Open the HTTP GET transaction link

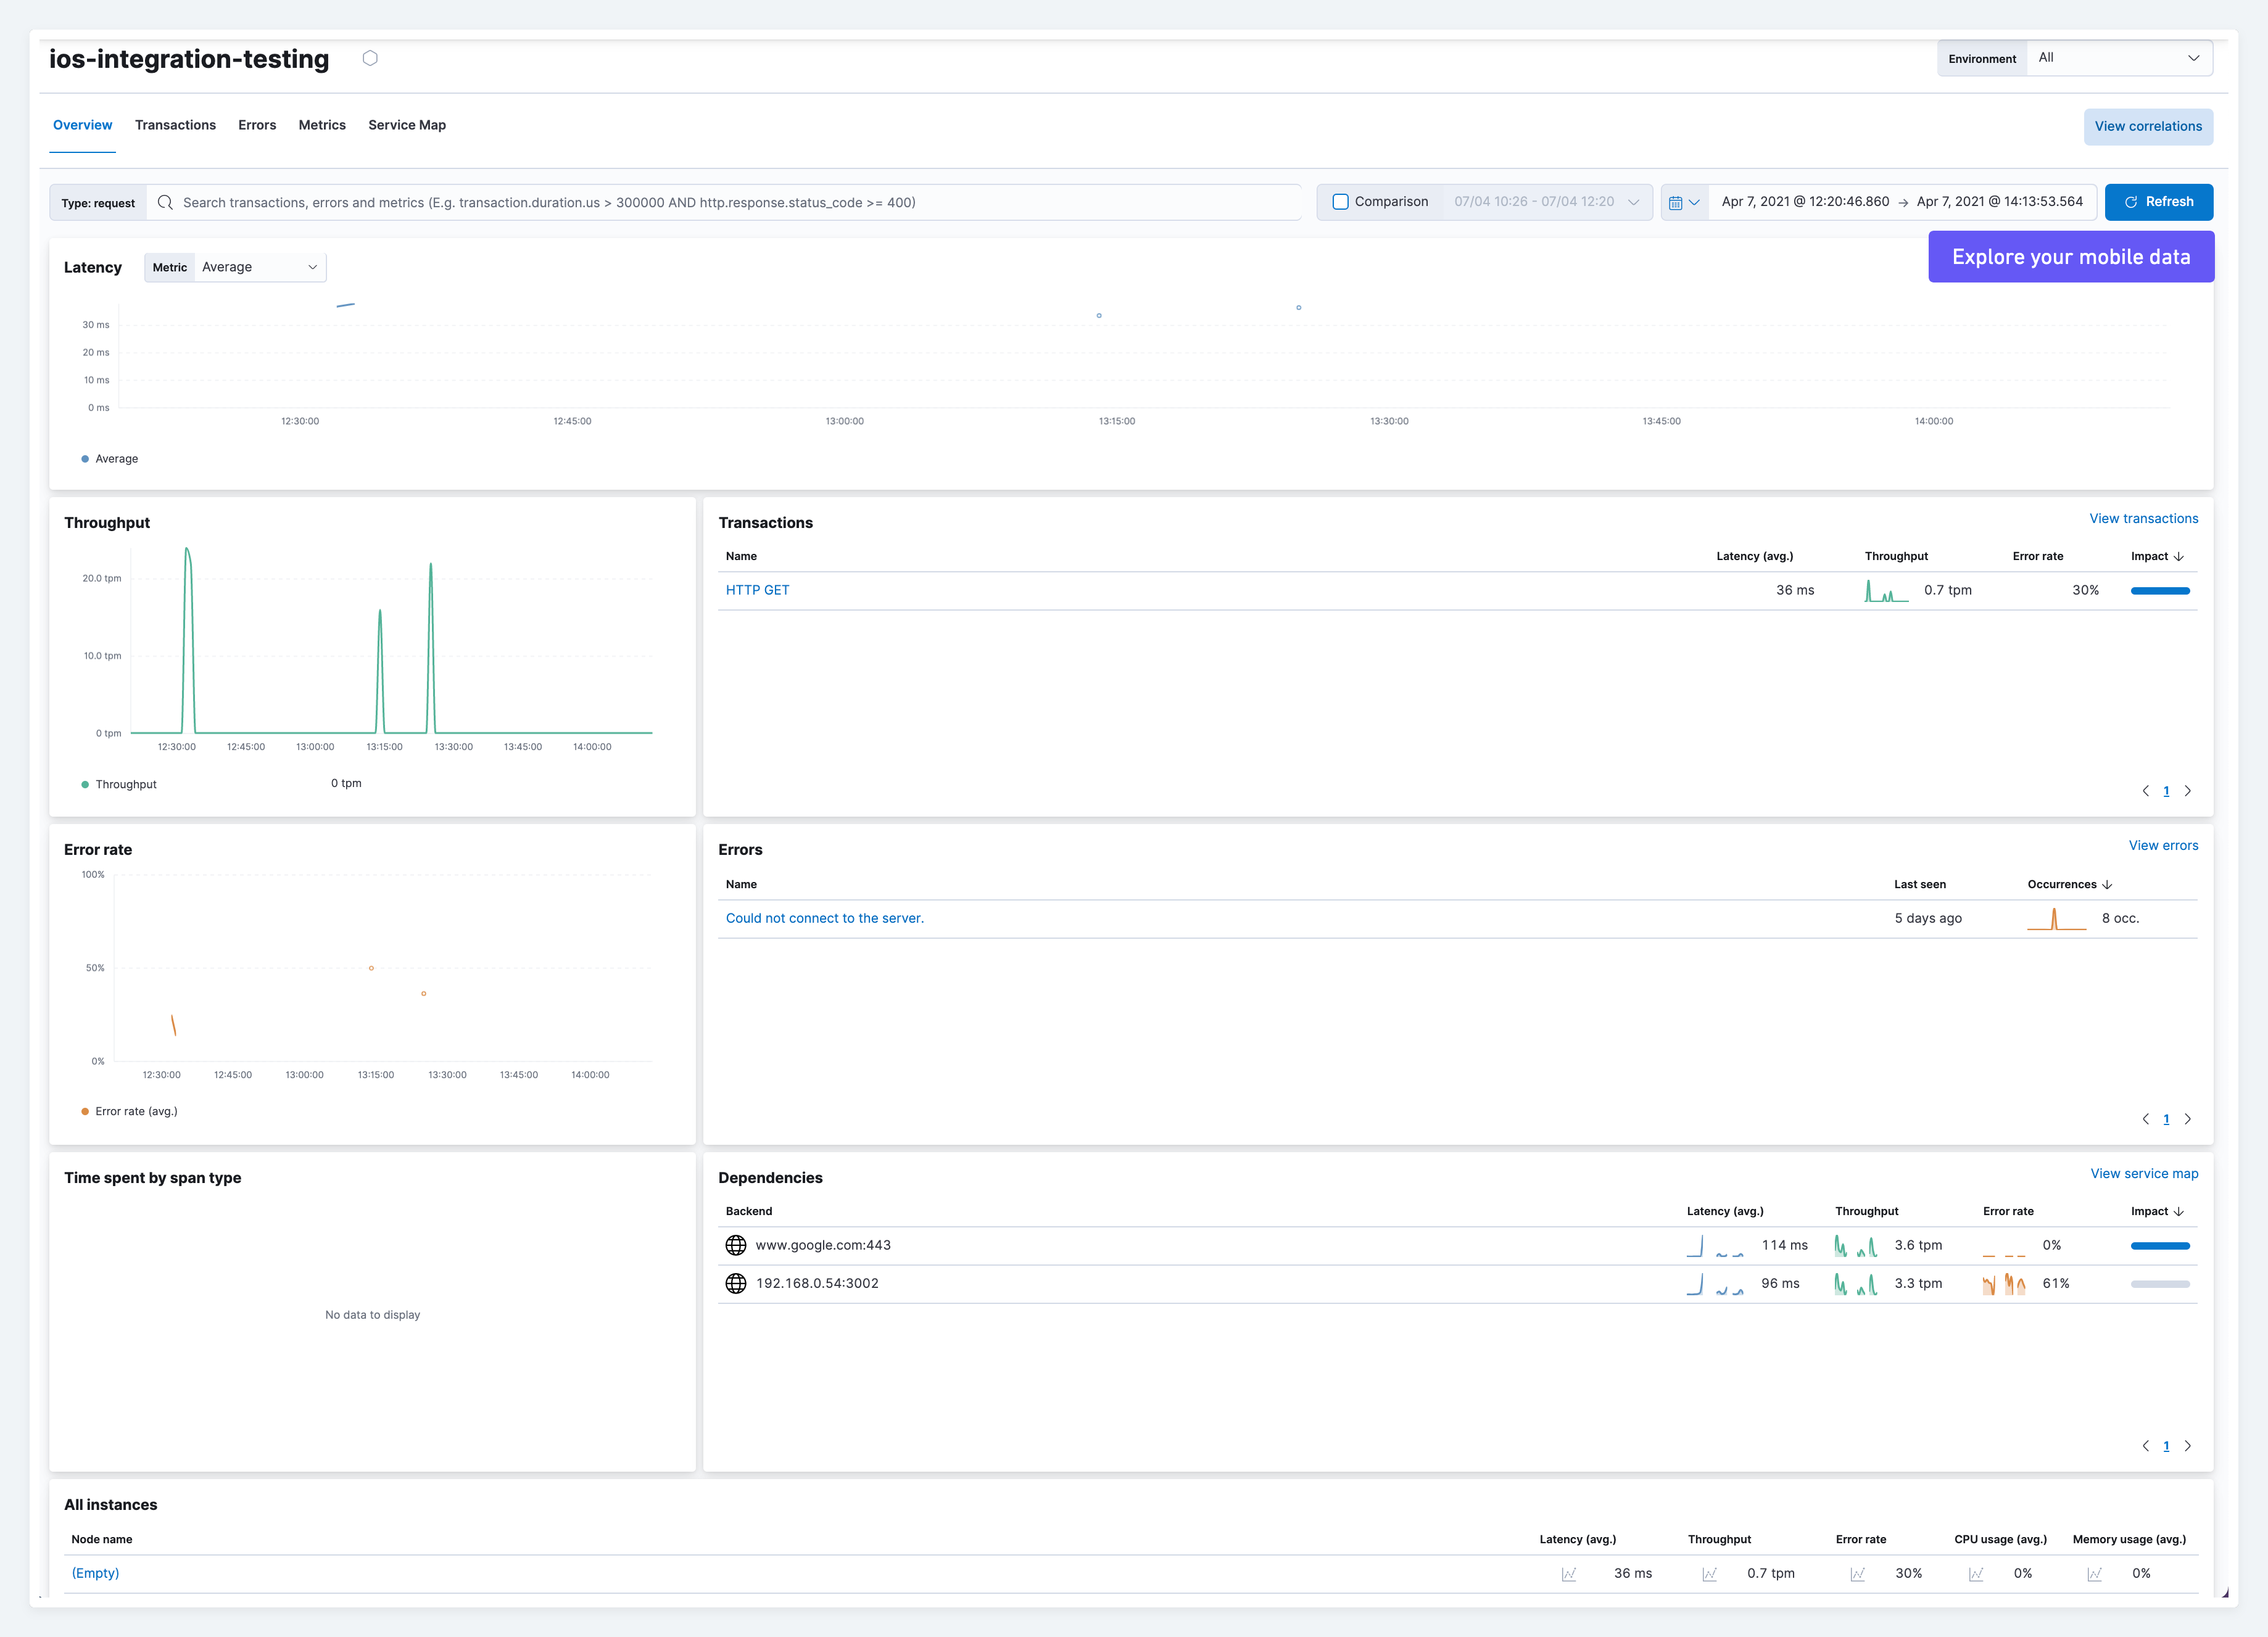pyautogui.click(x=757, y=590)
